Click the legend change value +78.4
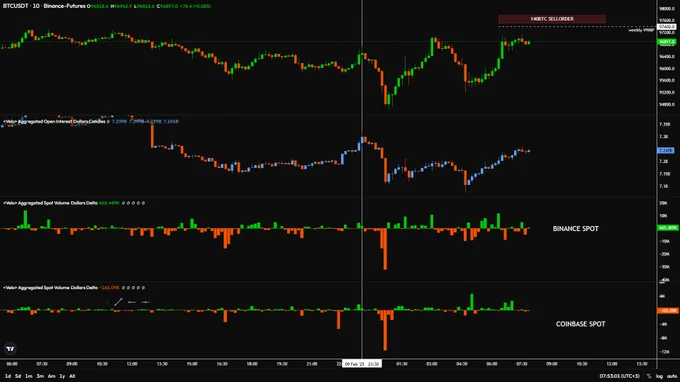 click(x=186, y=6)
